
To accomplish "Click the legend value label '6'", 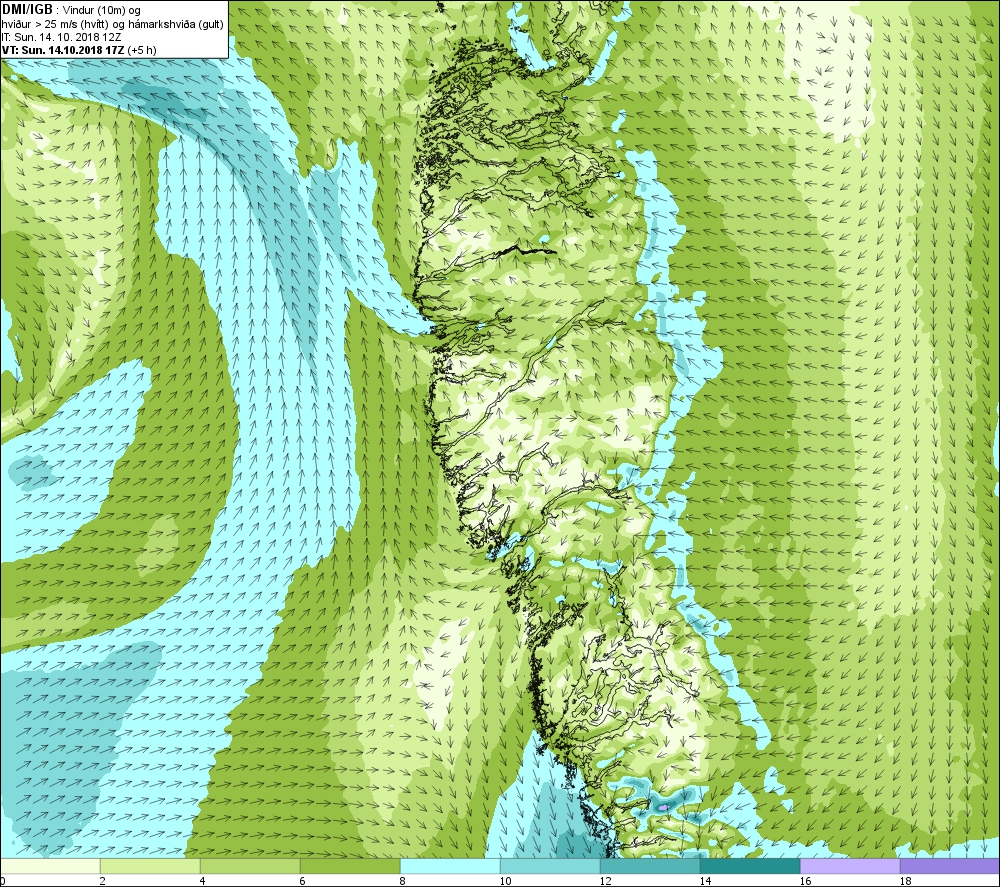I will pyautogui.click(x=302, y=881).
